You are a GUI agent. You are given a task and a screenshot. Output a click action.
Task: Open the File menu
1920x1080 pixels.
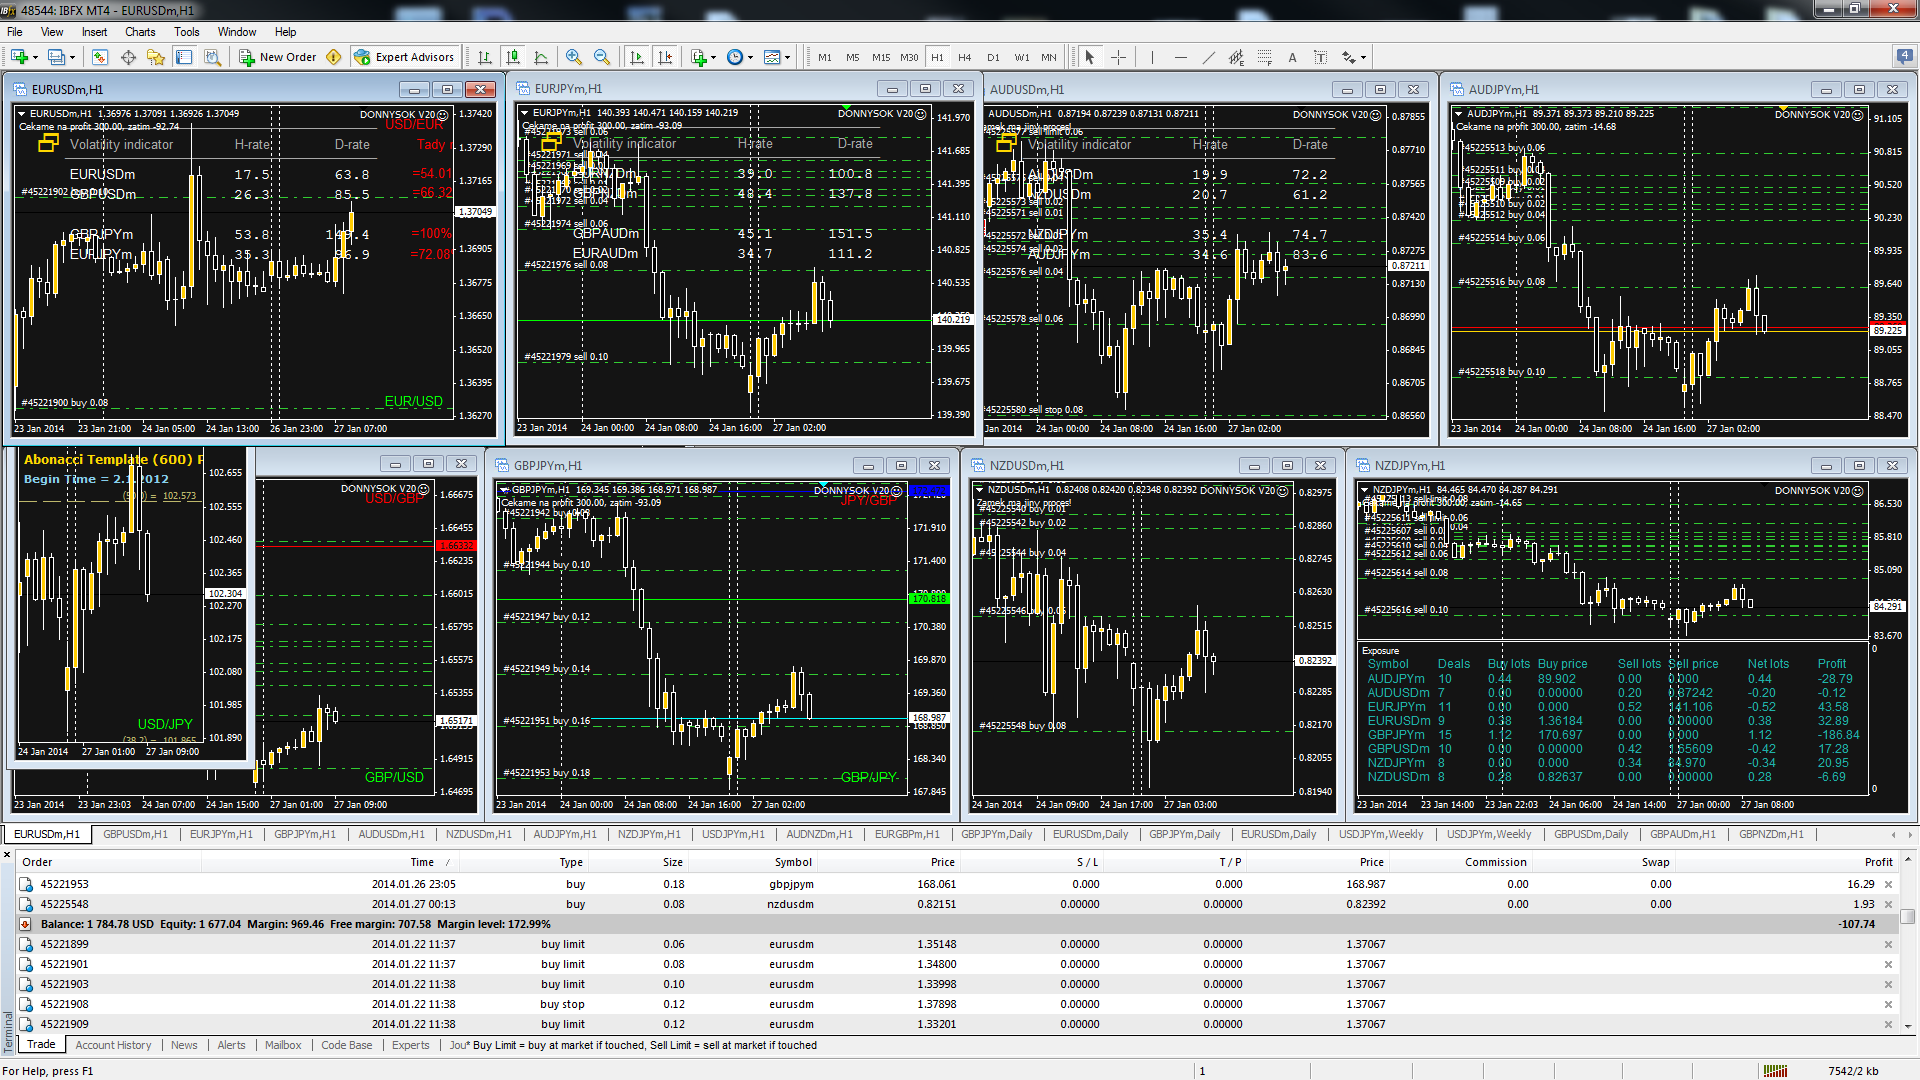(15, 32)
